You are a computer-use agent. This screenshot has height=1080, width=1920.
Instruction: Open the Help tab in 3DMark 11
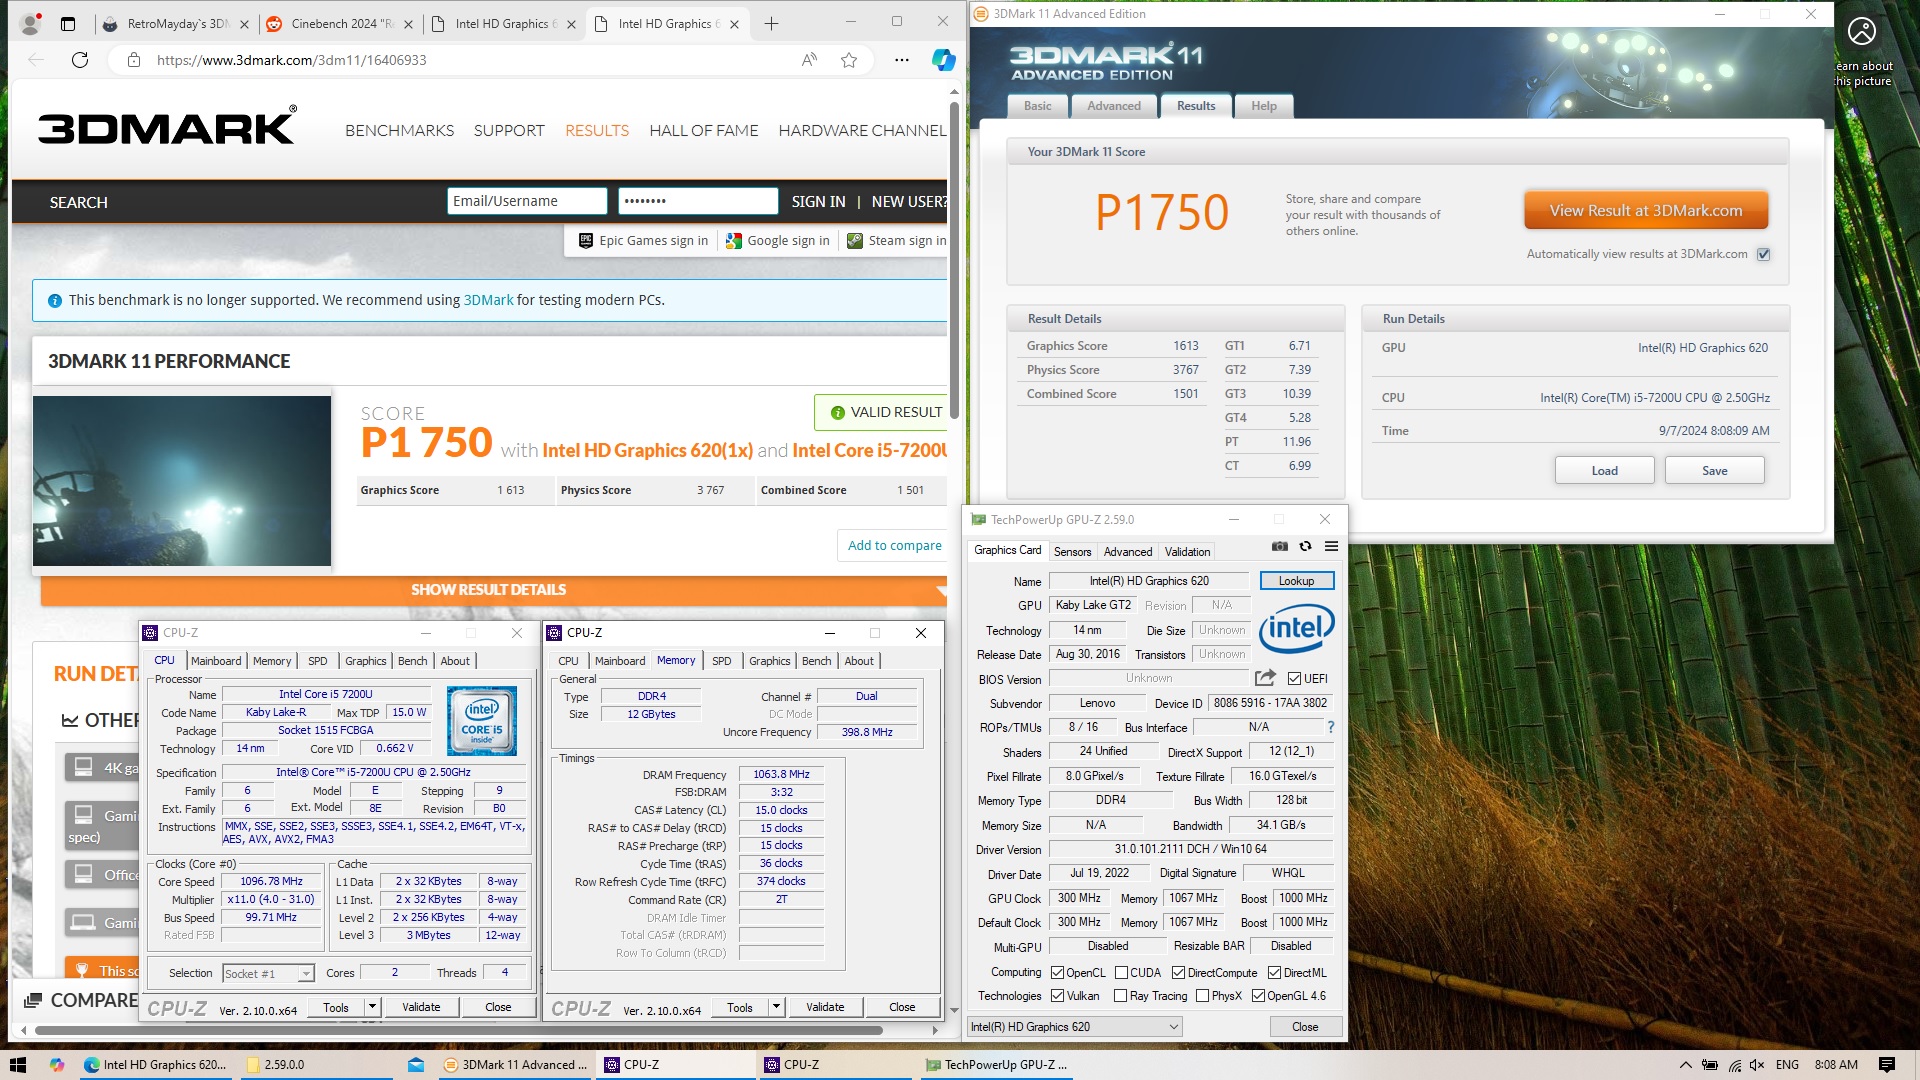coord(1263,106)
